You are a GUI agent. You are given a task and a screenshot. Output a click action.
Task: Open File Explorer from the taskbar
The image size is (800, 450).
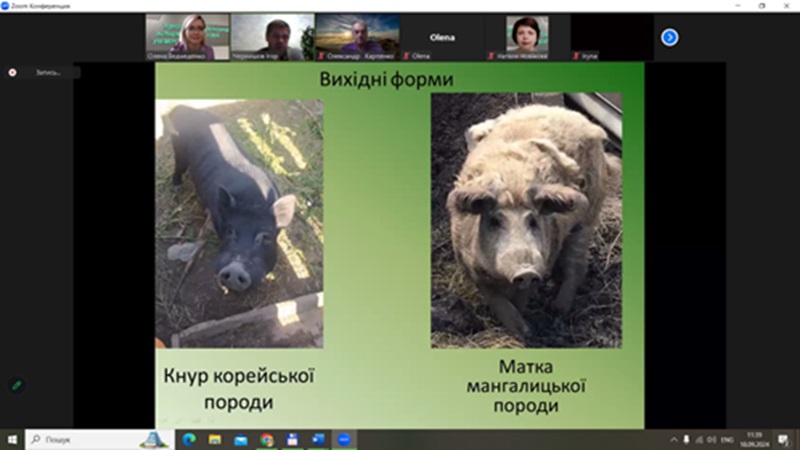click(x=215, y=439)
